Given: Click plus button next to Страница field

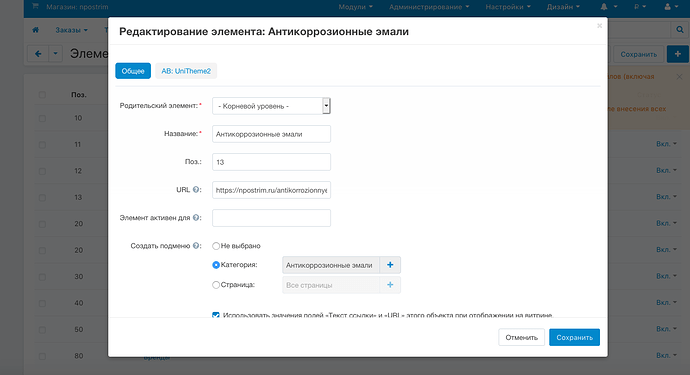Looking at the screenshot, I should coord(390,285).
